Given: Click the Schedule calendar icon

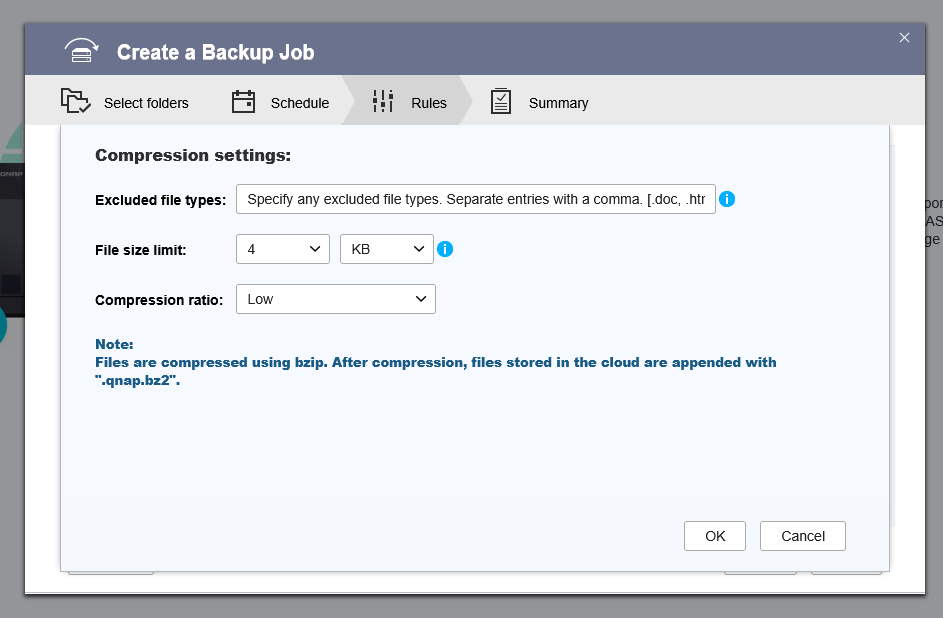Looking at the screenshot, I should pos(243,101).
